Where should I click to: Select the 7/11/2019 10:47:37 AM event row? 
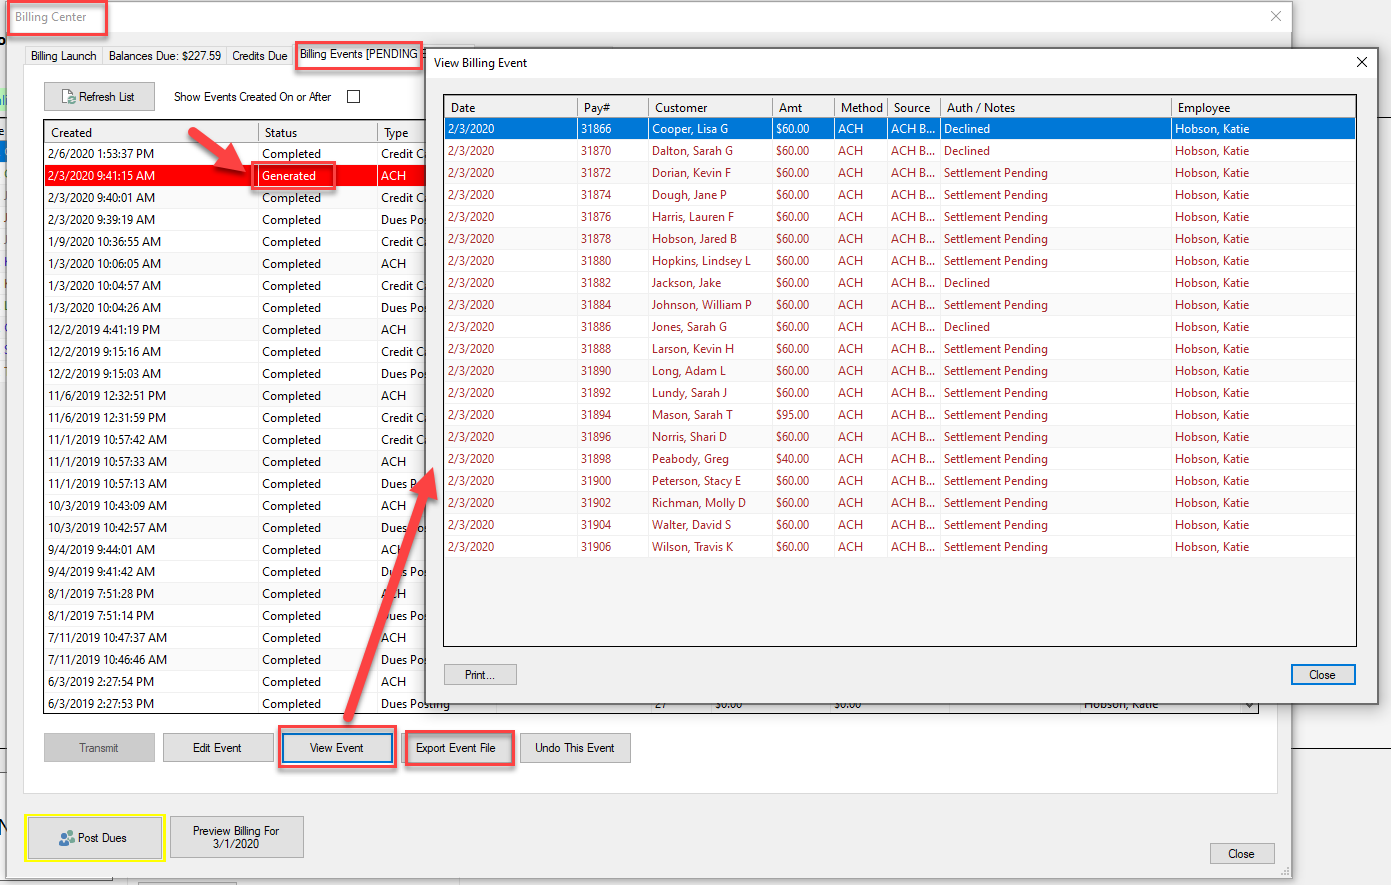click(x=235, y=638)
